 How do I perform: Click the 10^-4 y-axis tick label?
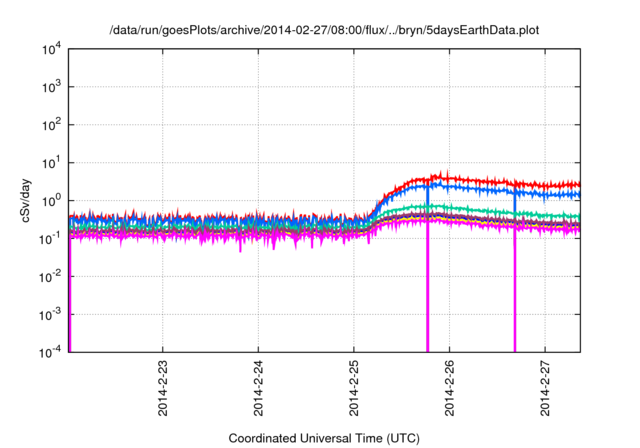tap(50, 352)
